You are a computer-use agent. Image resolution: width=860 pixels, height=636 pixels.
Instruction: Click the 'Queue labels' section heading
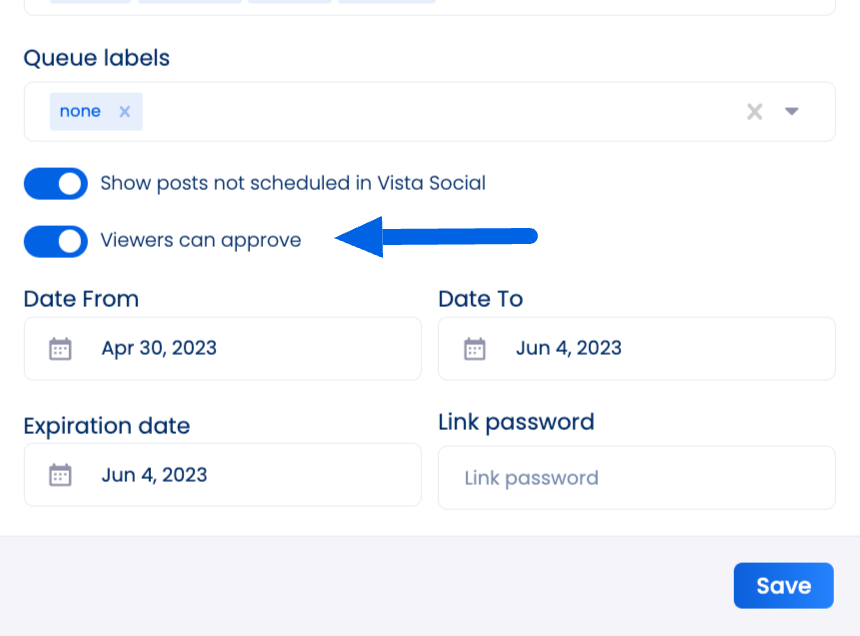[x=97, y=58]
